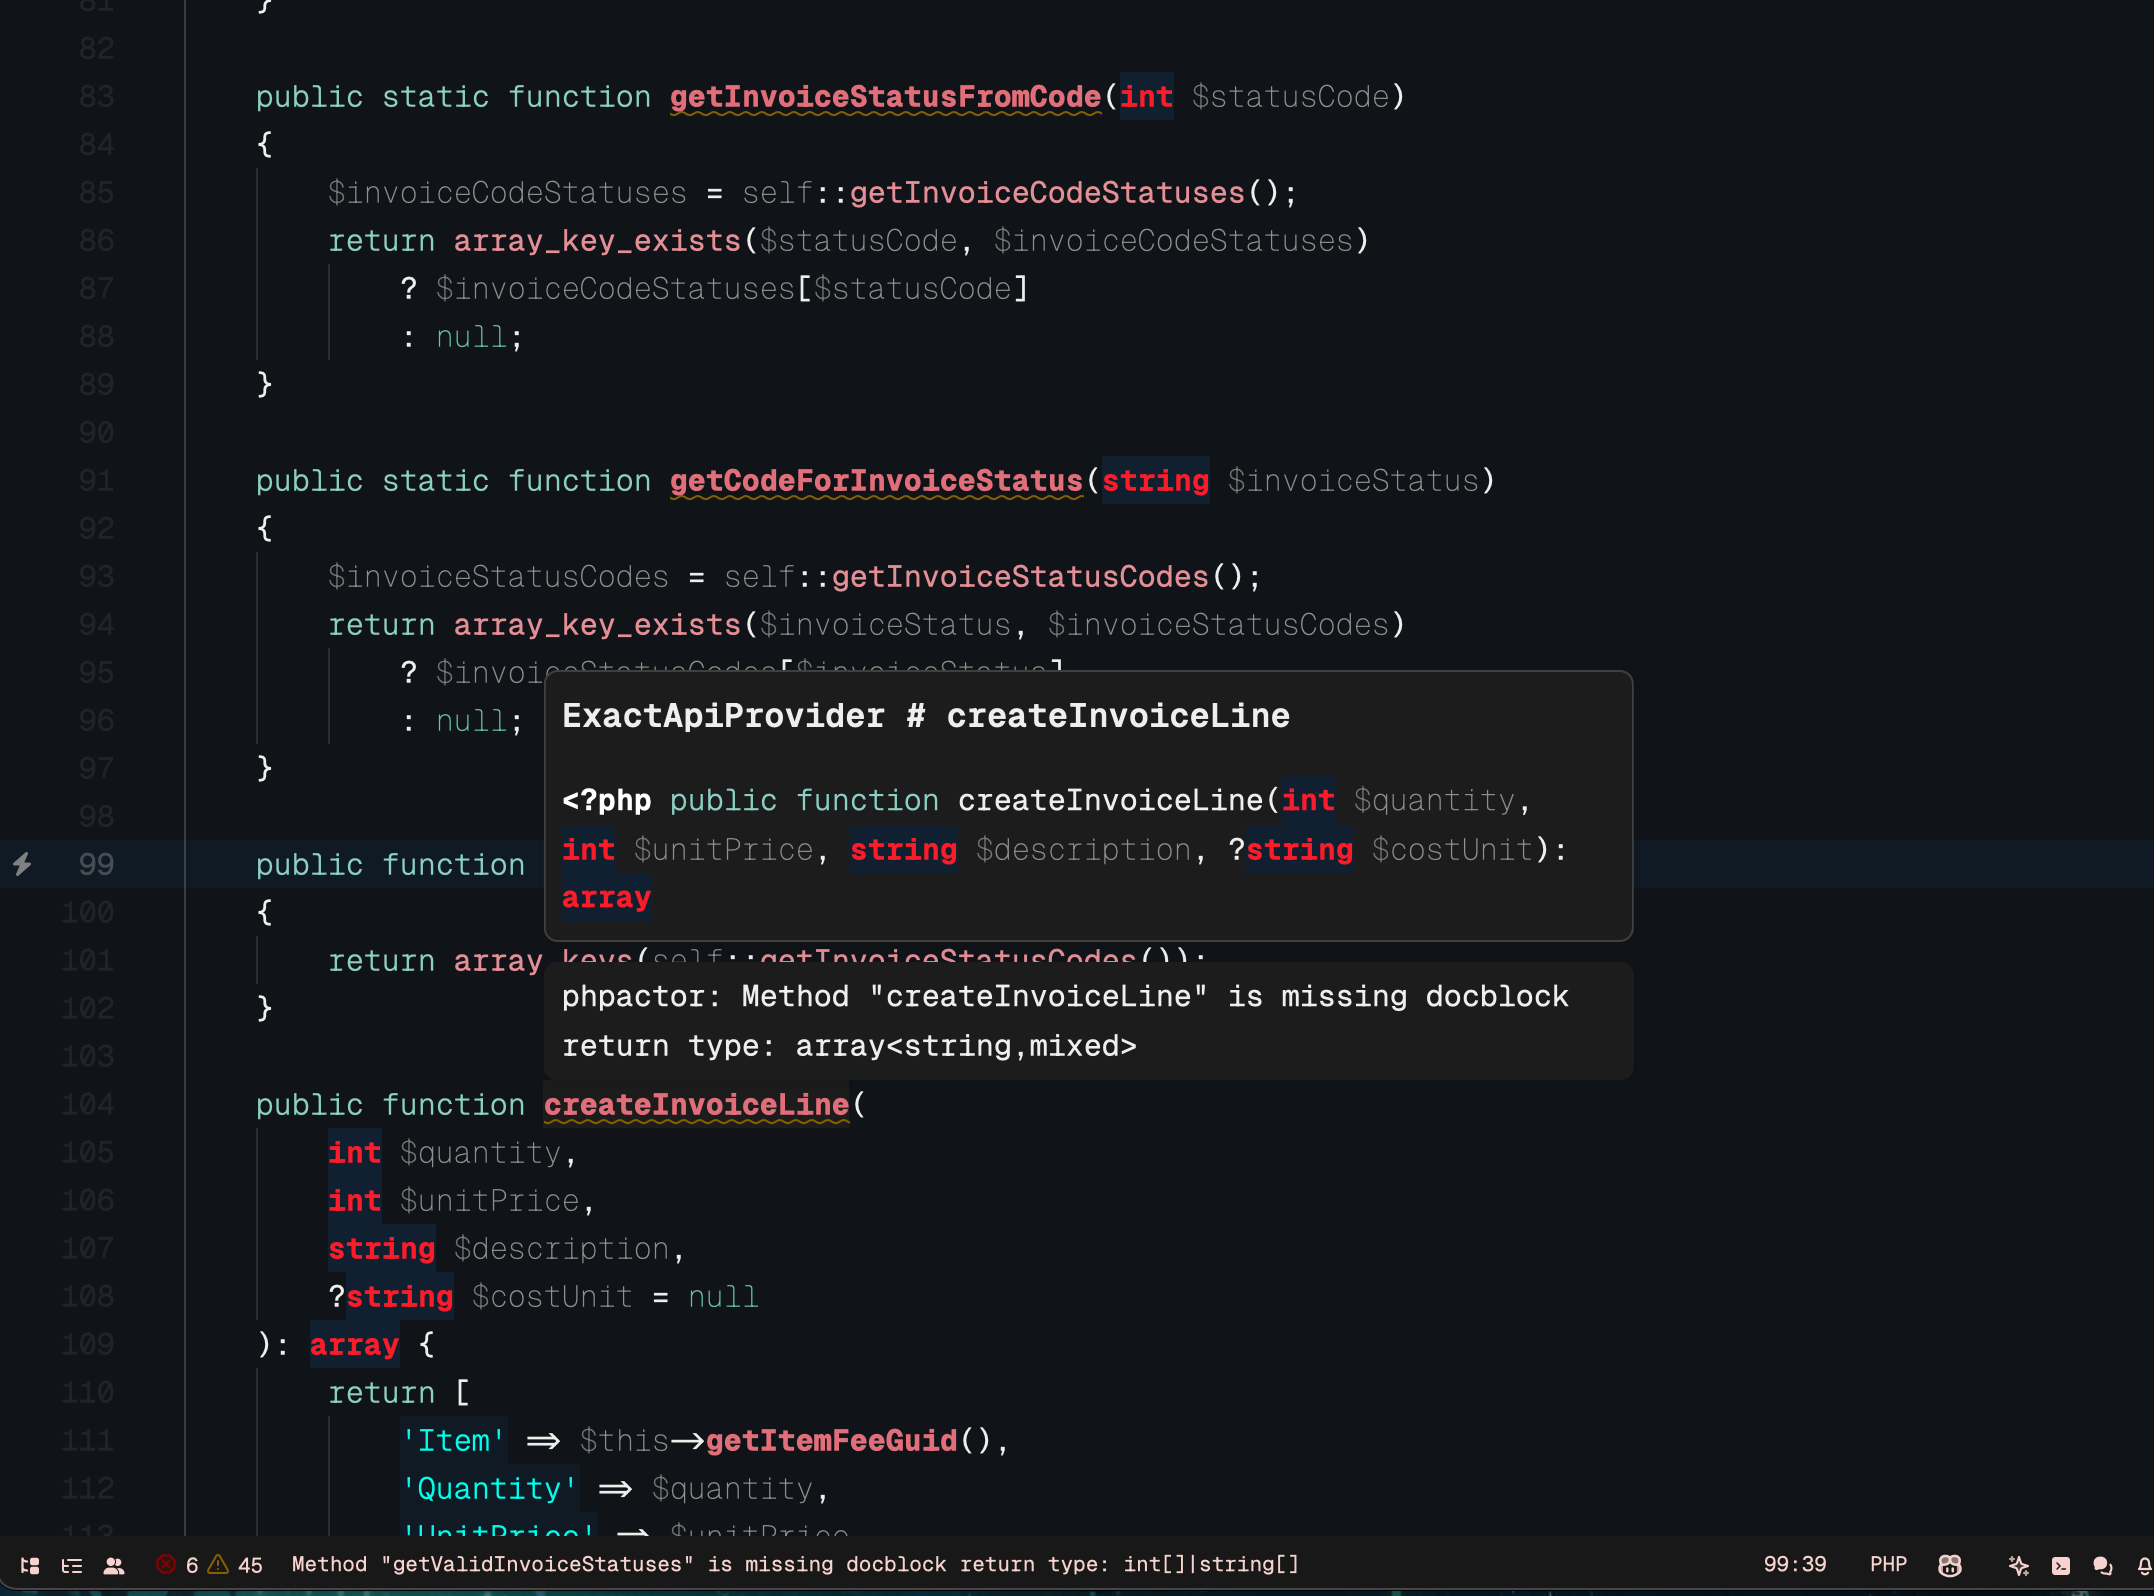
Task: Click the code action lightning bolt on line 99
Action: (x=22, y=864)
